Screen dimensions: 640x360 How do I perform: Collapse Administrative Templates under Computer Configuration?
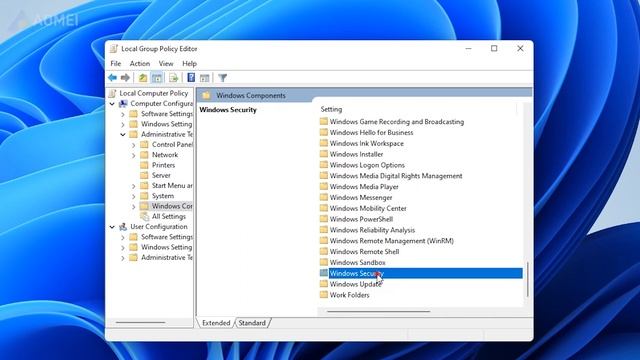[x=123, y=134]
